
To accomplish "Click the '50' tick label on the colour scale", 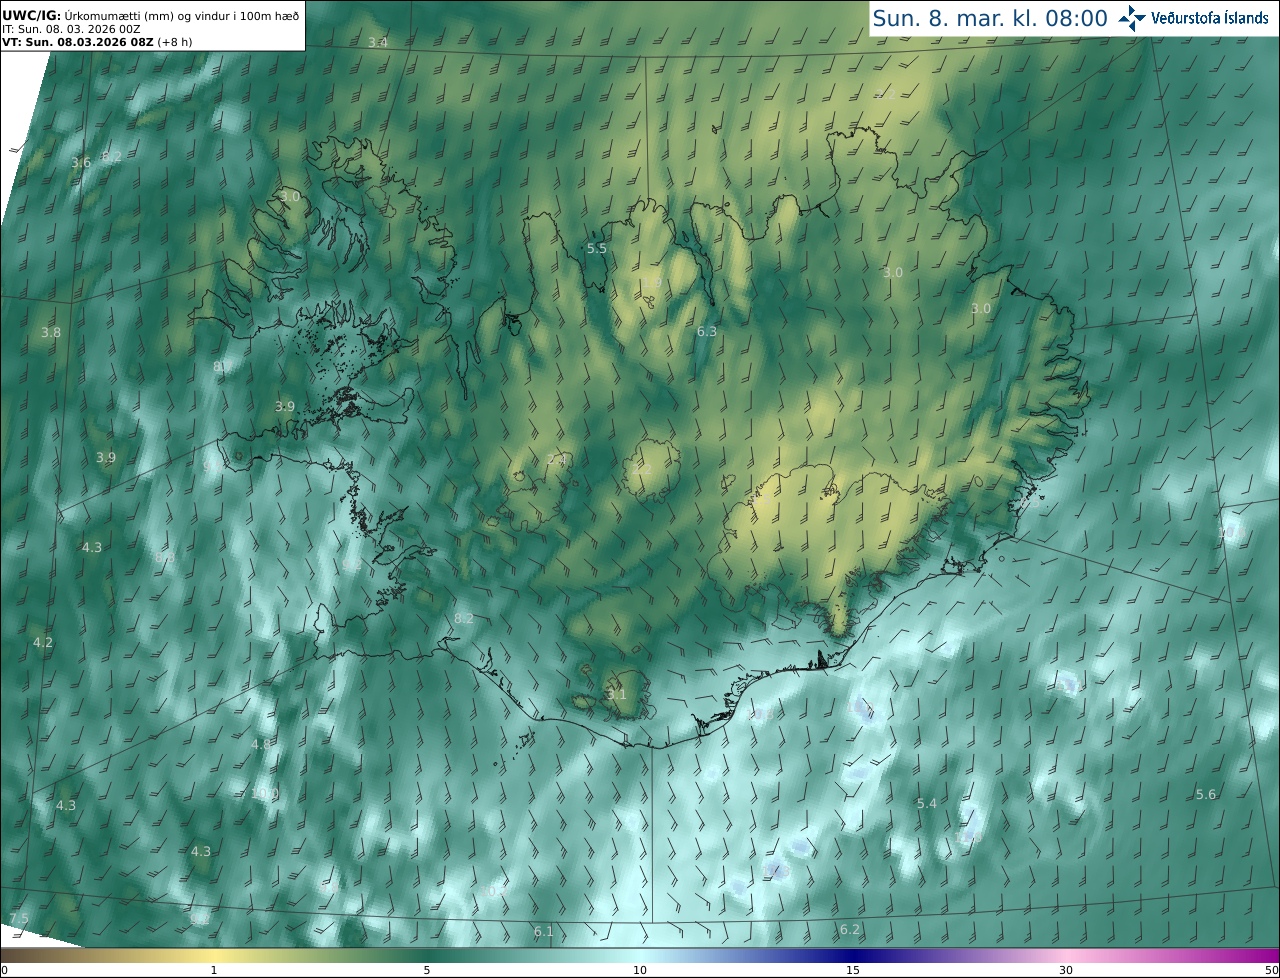I will [x=1271, y=970].
